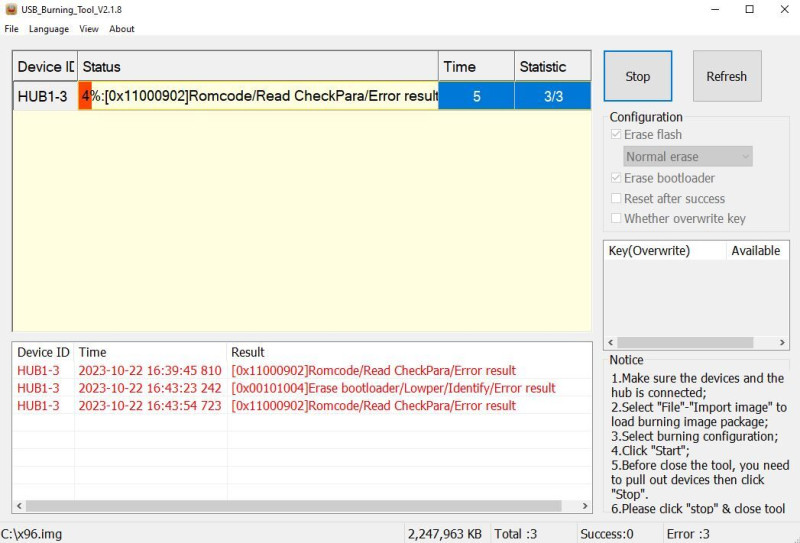Click the Statistic value 3/3 cell

553,96
